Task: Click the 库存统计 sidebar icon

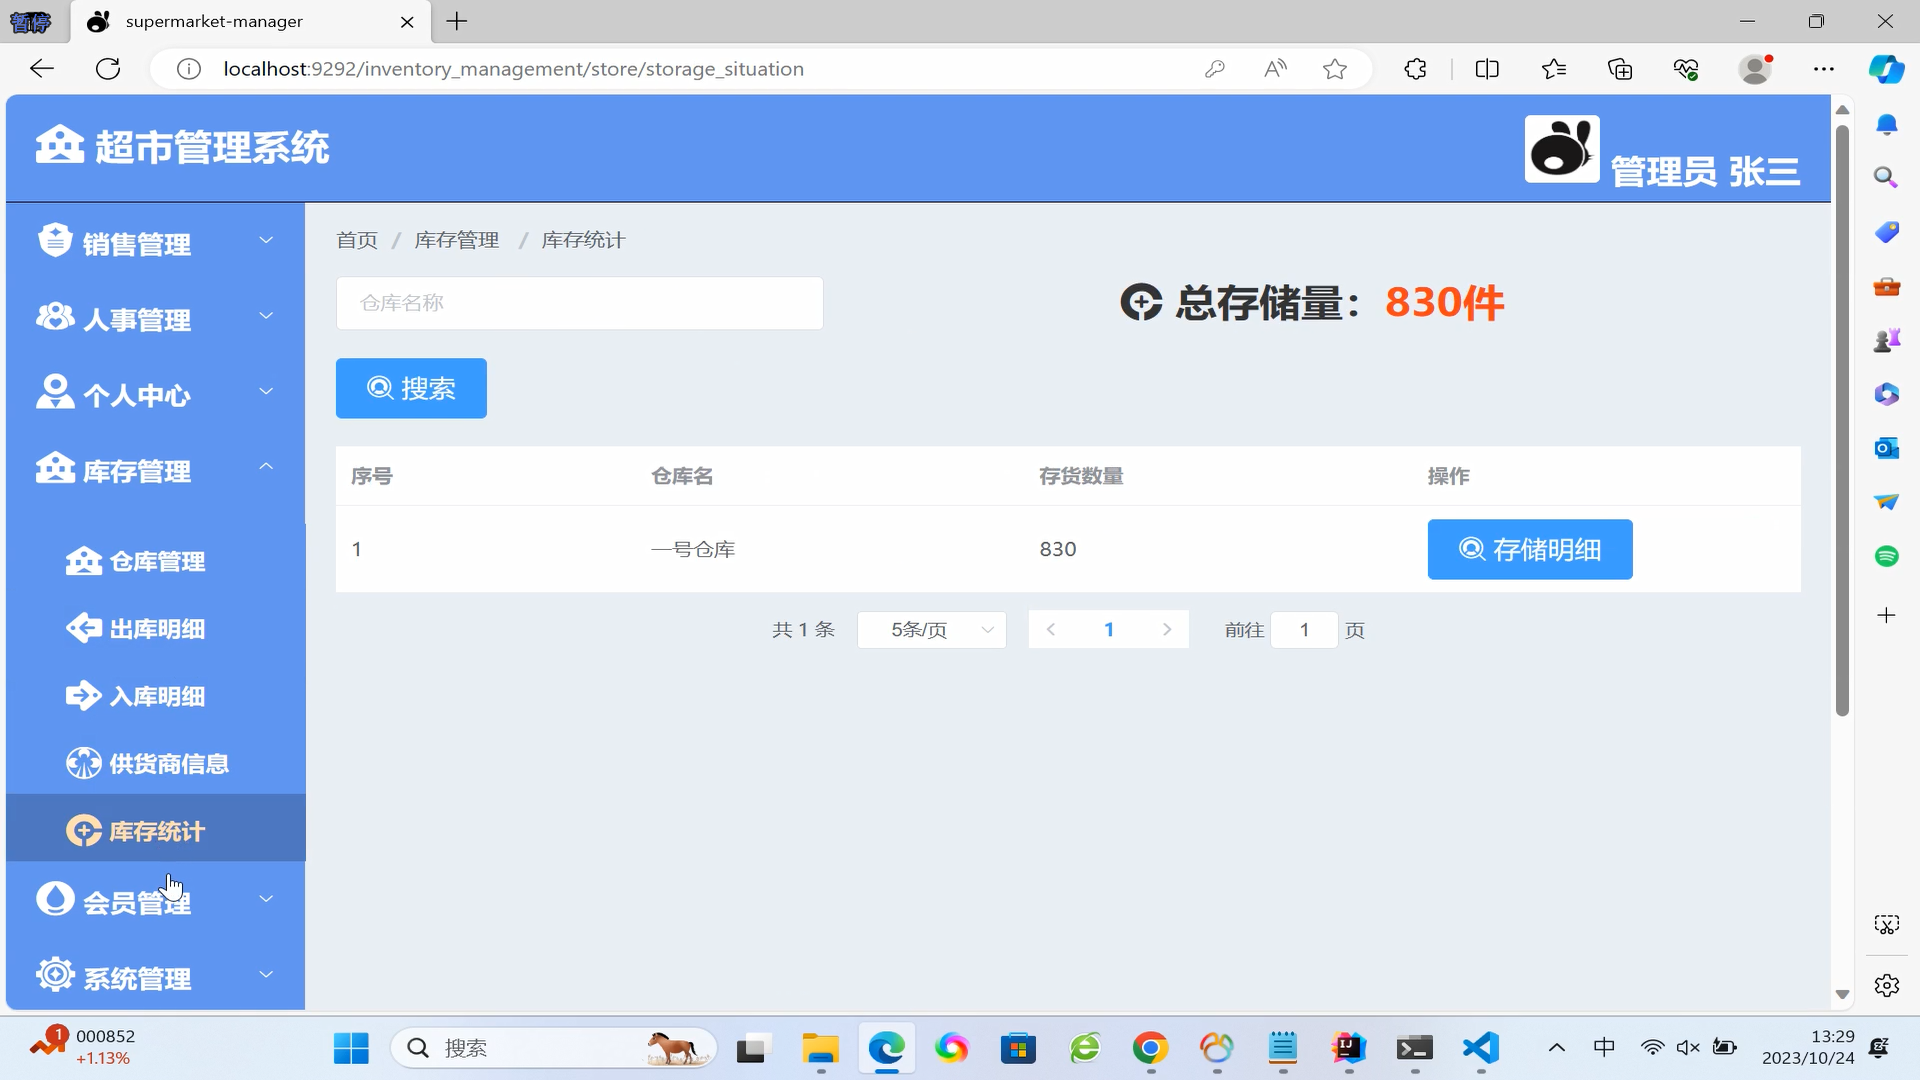Action: pos(83,830)
